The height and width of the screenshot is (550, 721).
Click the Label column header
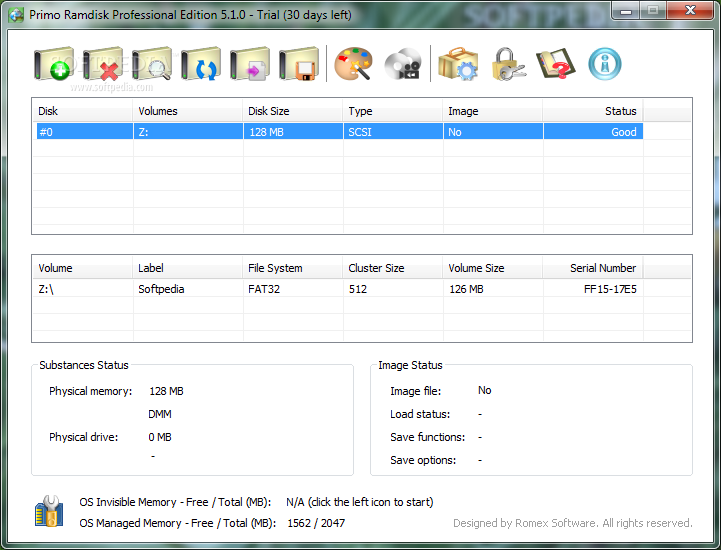[188, 268]
